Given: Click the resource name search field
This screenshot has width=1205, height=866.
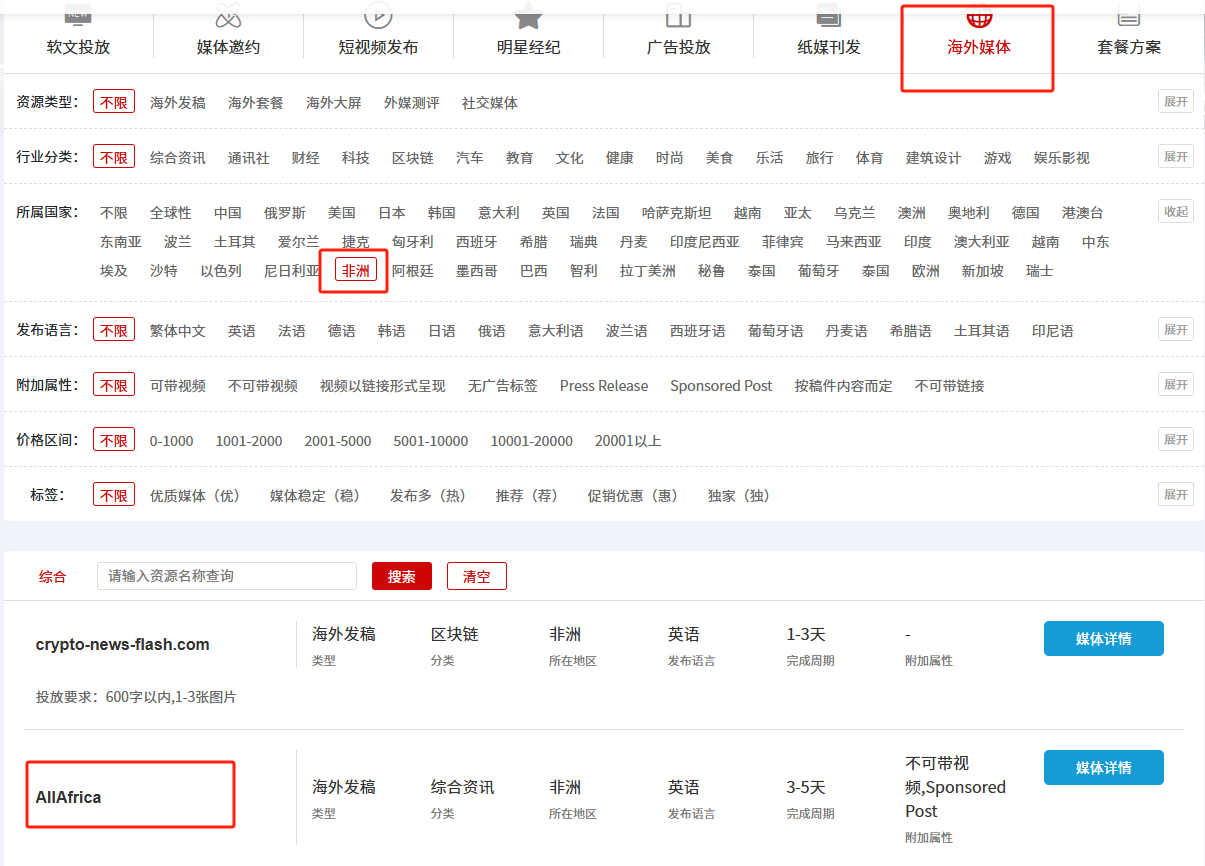Looking at the screenshot, I should (x=227, y=576).
